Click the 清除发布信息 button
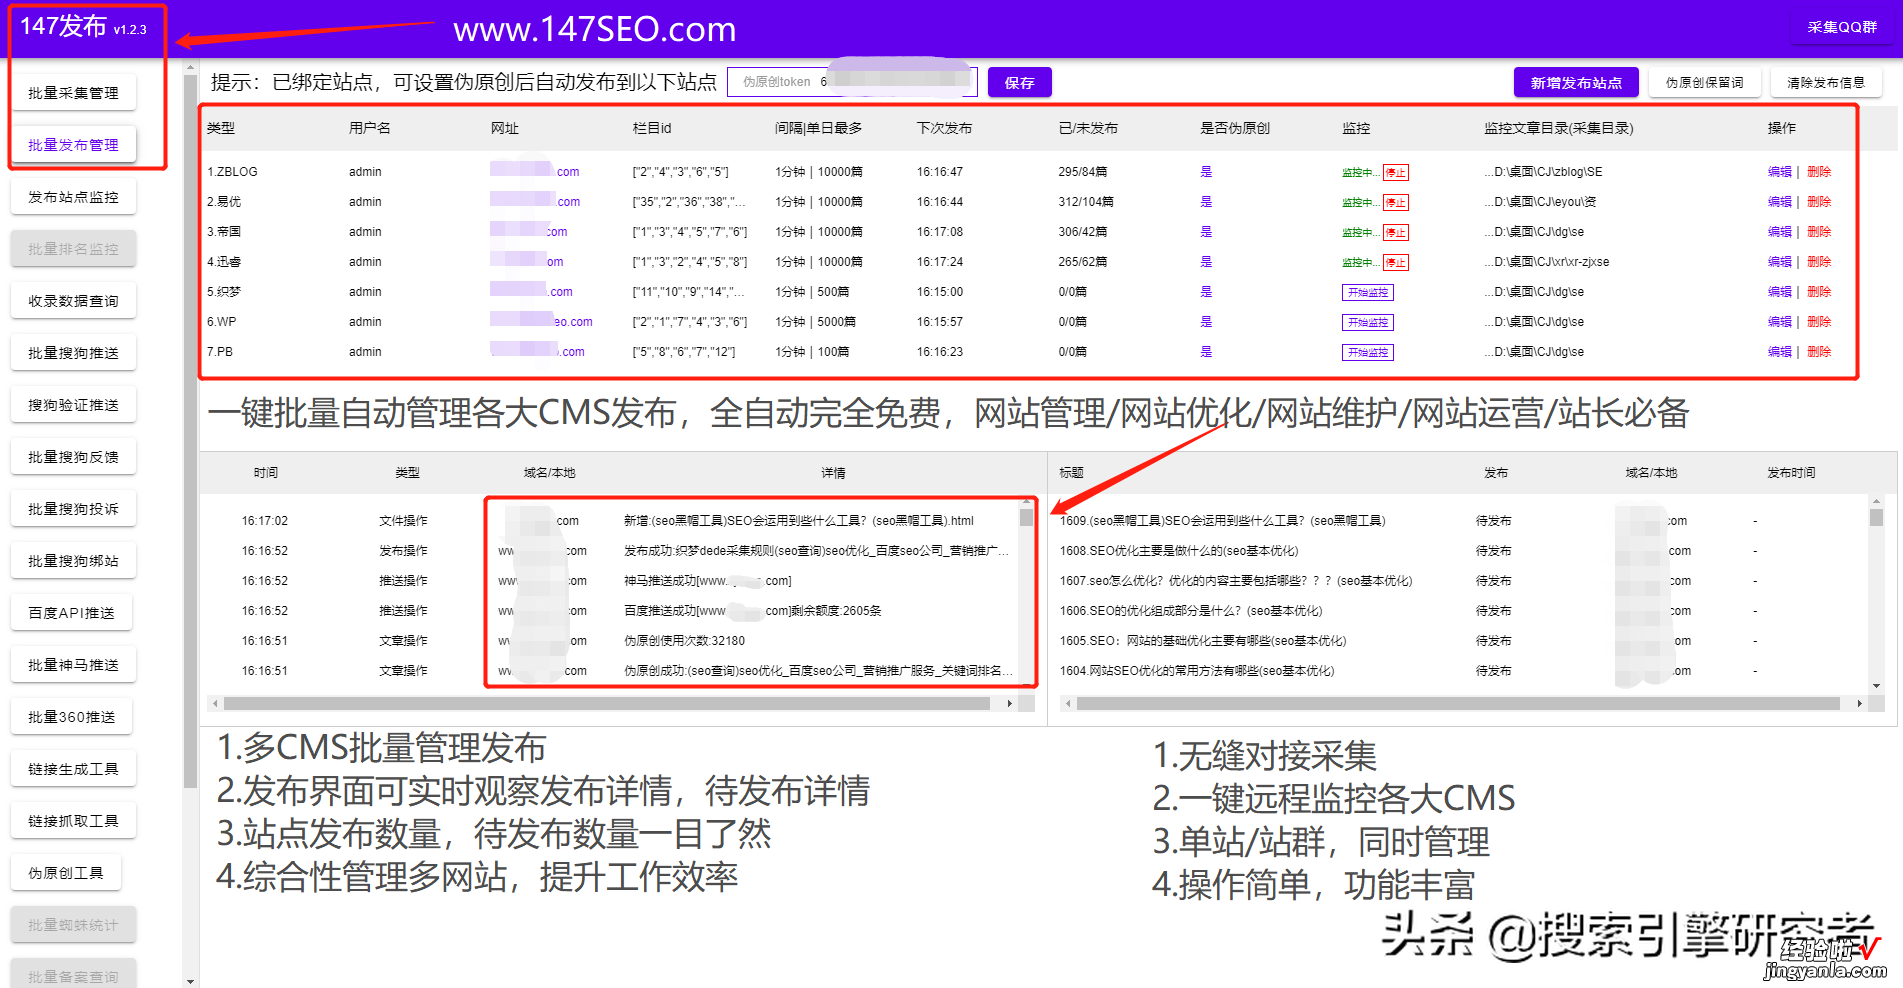Image resolution: width=1903 pixels, height=988 pixels. 1826,83
